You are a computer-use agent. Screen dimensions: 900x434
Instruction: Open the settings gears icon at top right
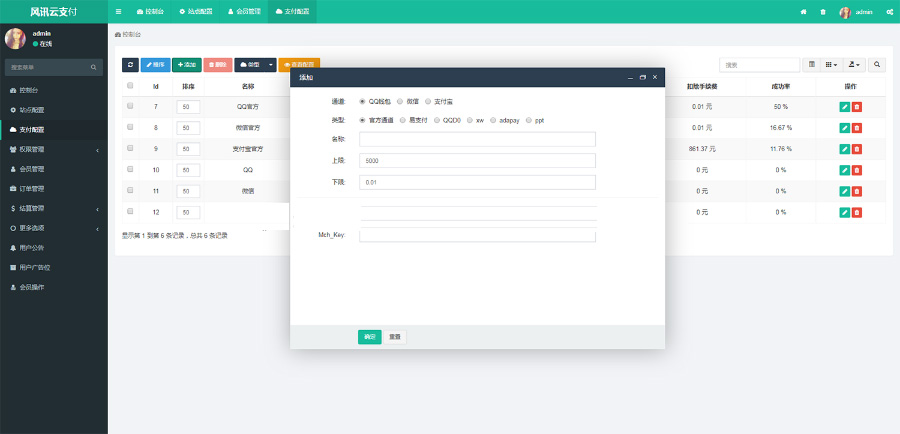pyautogui.click(x=888, y=12)
